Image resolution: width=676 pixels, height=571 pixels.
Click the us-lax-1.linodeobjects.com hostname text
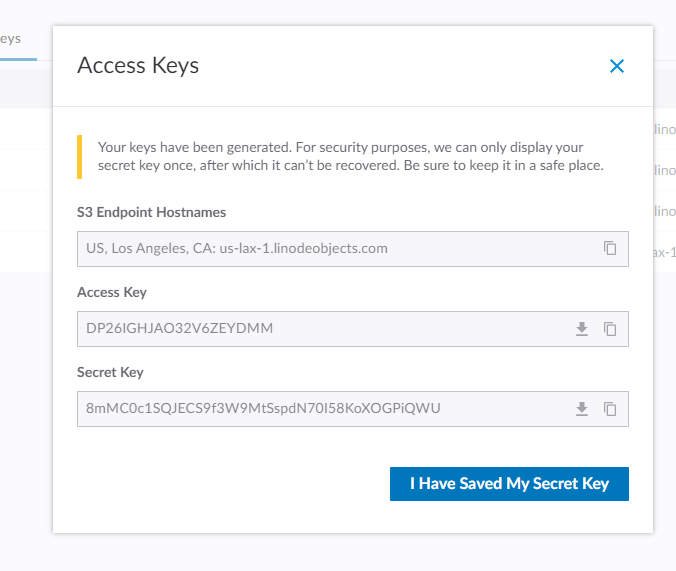tap(303, 248)
